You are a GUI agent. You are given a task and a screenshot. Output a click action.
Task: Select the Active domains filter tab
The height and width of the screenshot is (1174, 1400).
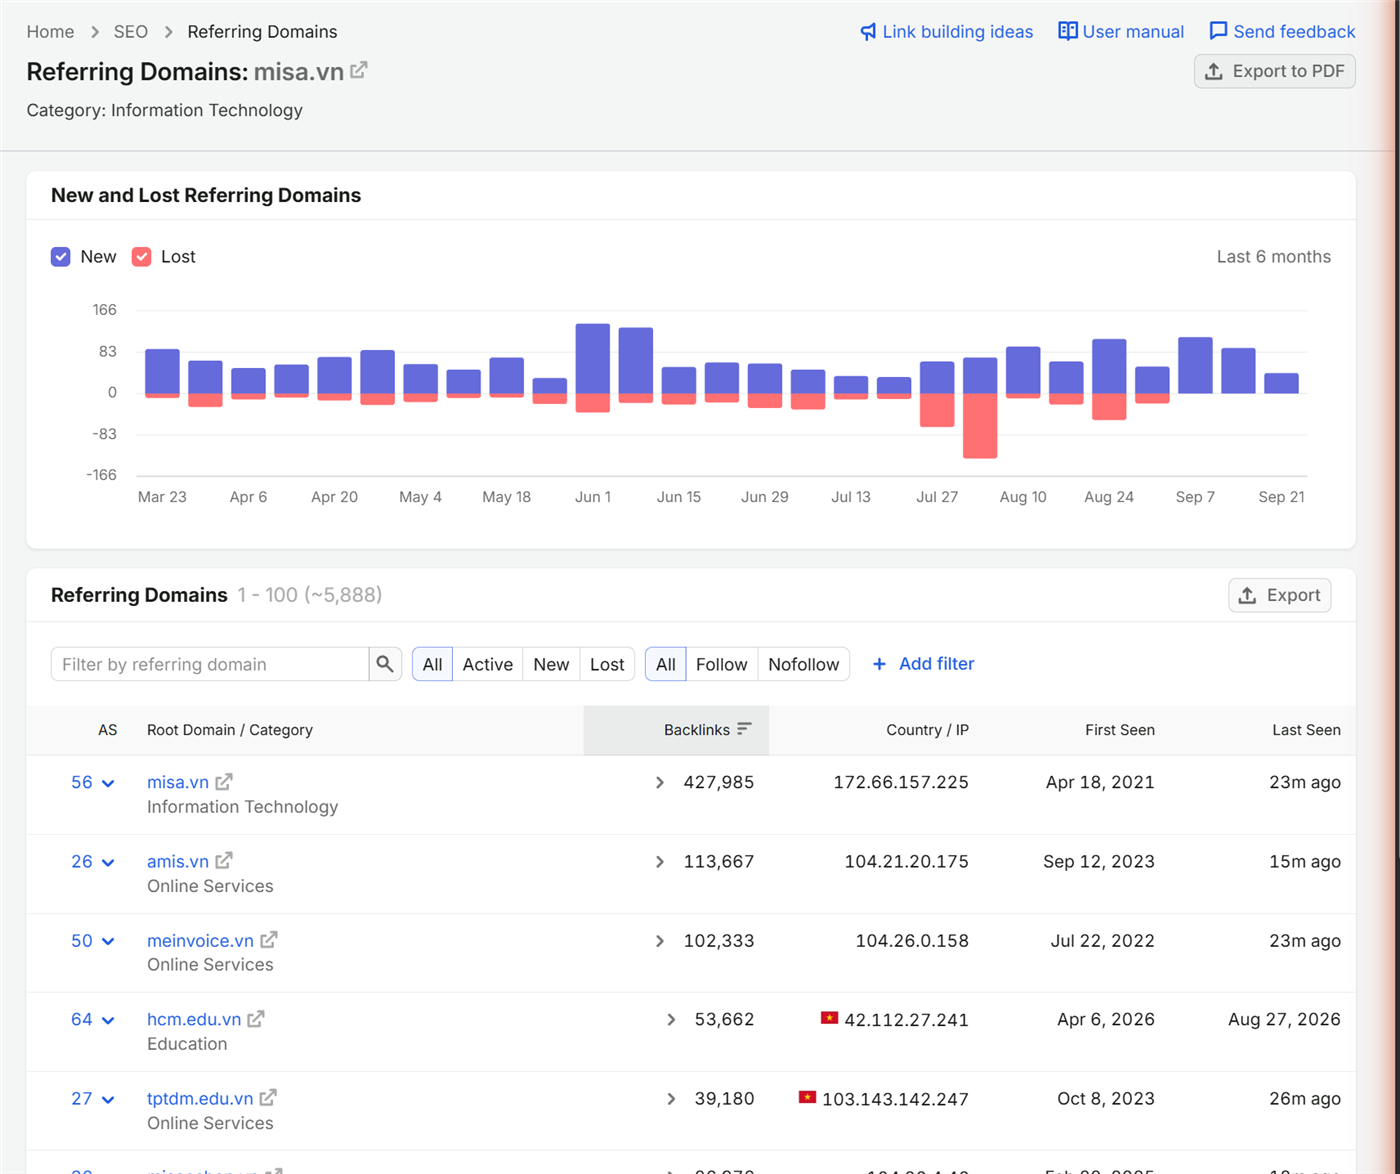(488, 664)
